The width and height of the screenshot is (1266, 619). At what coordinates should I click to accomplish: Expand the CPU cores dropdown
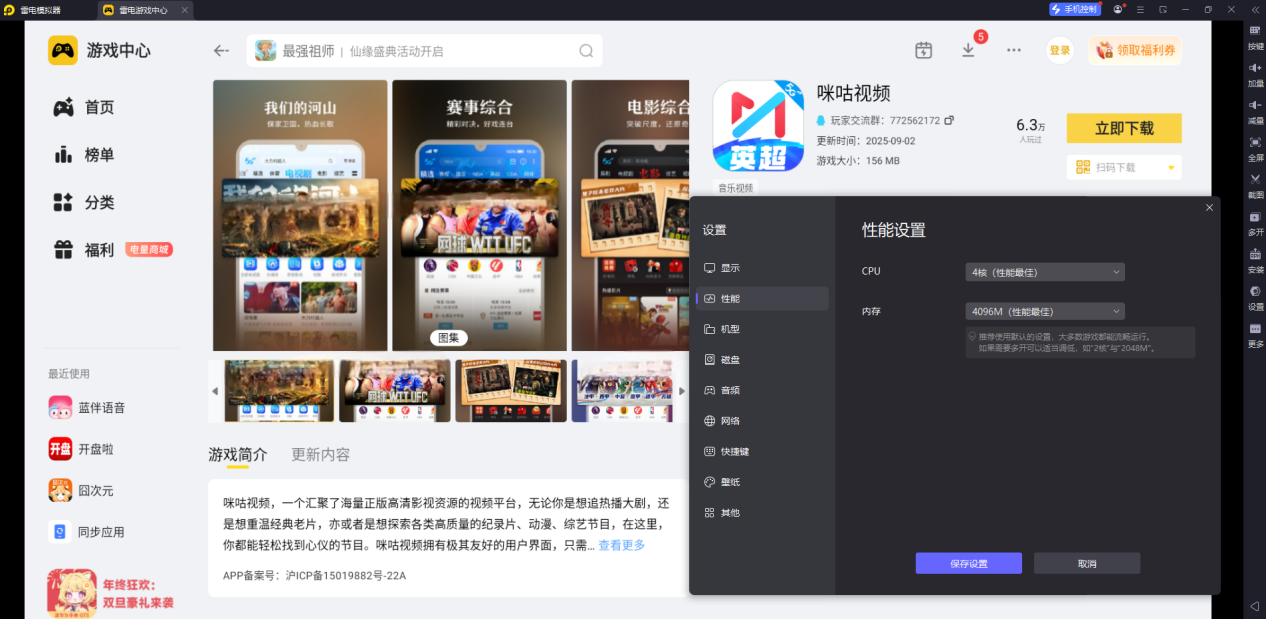click(x=1045, y=272)
